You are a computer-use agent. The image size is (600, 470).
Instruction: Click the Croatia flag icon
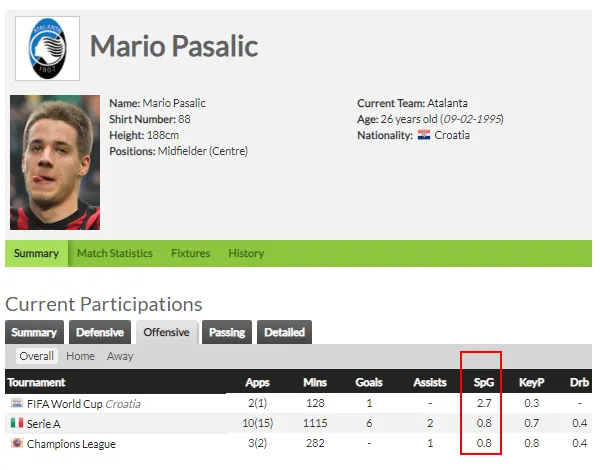(x=424, y=135)
